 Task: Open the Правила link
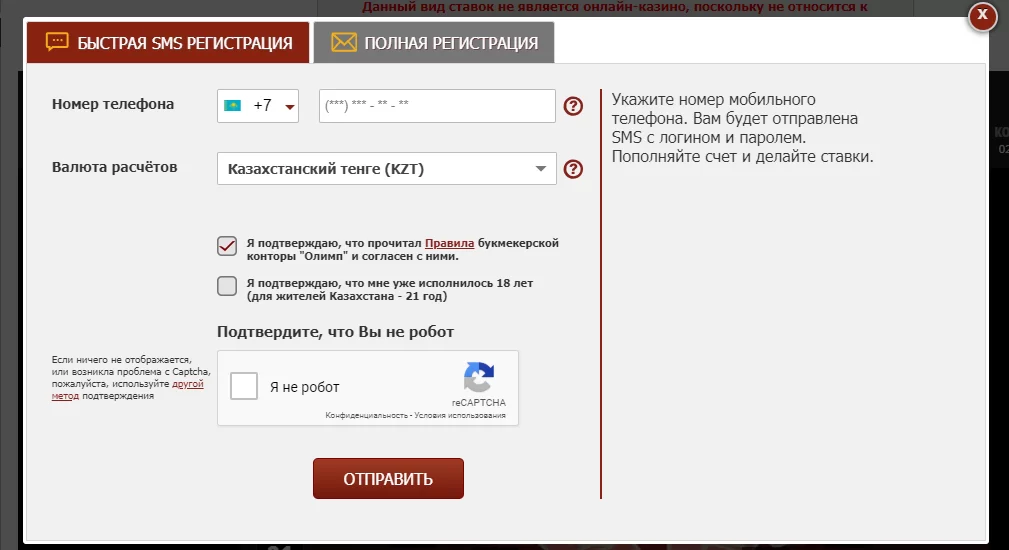449,243
